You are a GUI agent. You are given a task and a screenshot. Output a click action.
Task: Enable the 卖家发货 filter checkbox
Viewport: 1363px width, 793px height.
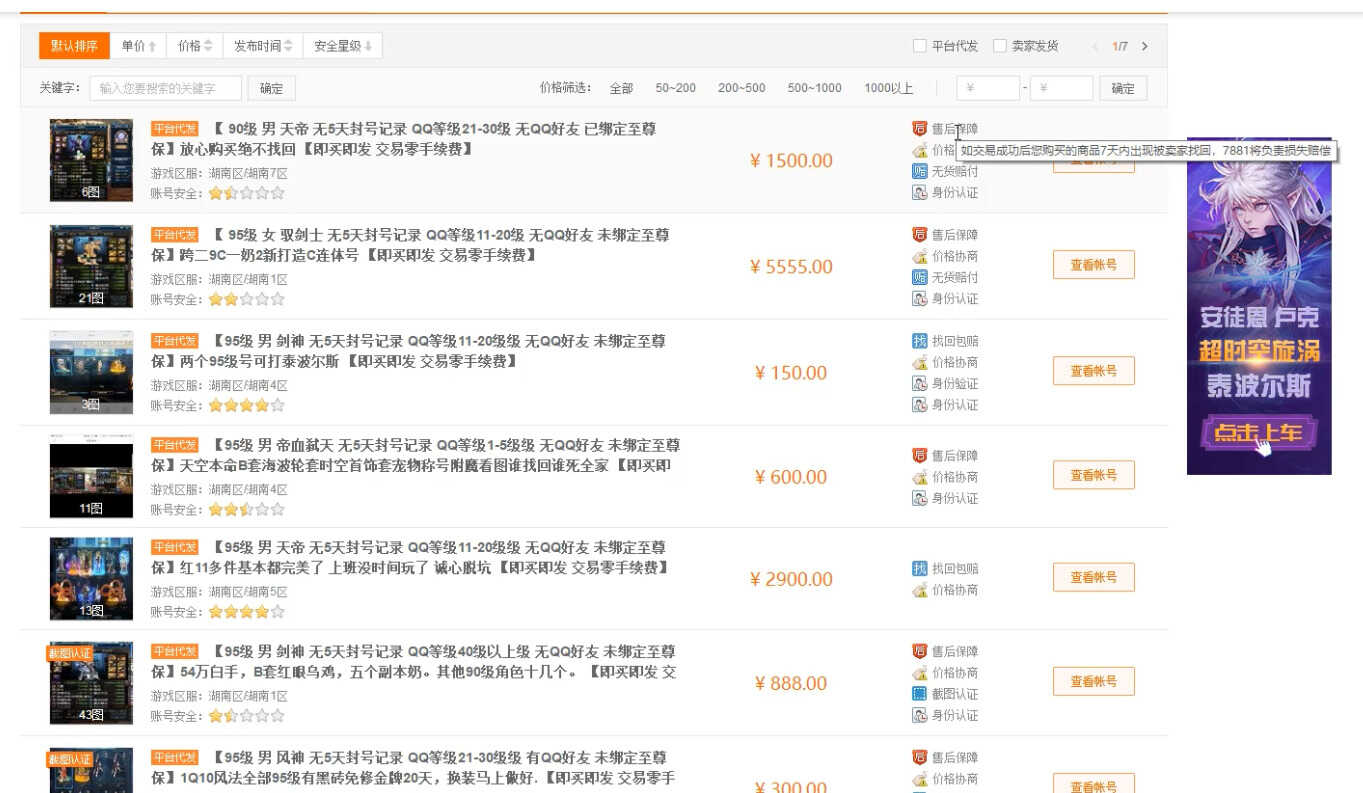click(999, 46)
